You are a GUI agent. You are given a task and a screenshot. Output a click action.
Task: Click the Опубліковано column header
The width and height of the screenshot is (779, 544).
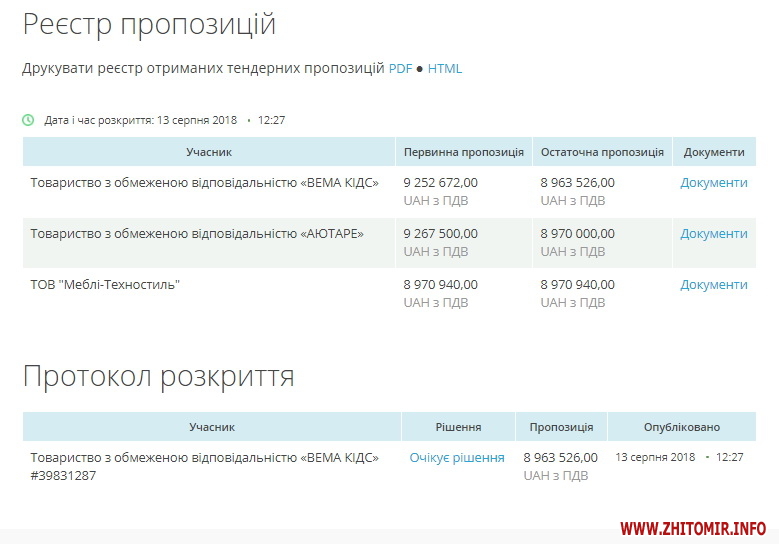click(681, 427)
